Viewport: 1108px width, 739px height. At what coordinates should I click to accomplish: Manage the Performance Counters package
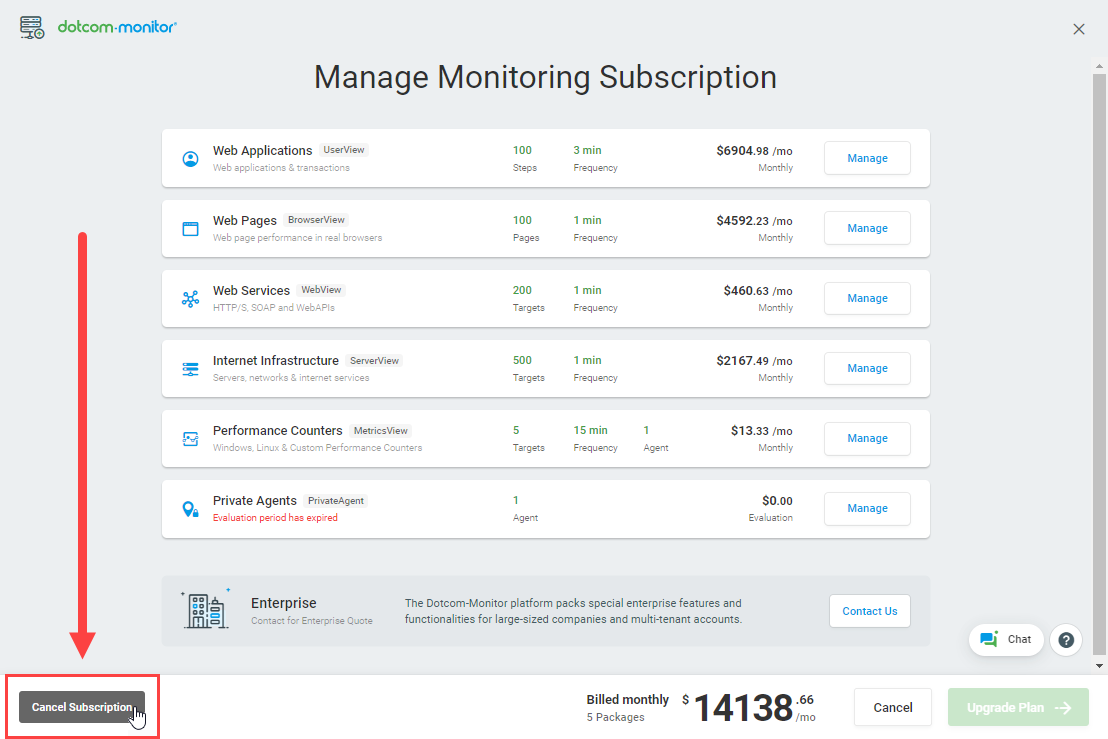[x=867, y=438]
